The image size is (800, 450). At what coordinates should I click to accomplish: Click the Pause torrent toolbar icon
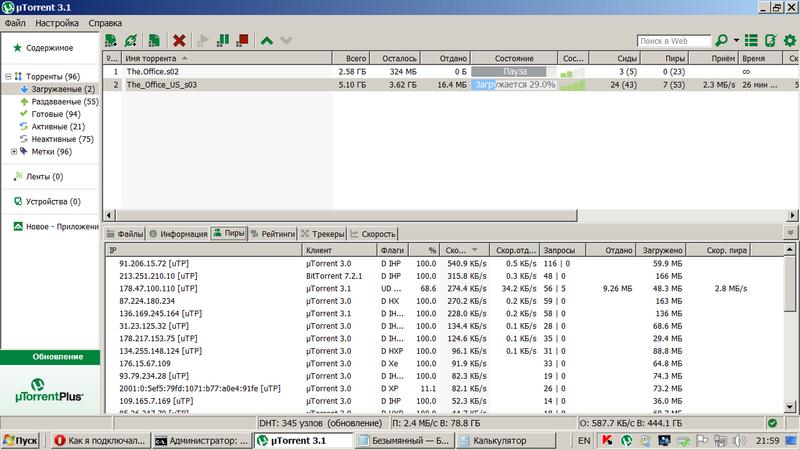pyautogui.click(x=223, y=40)
